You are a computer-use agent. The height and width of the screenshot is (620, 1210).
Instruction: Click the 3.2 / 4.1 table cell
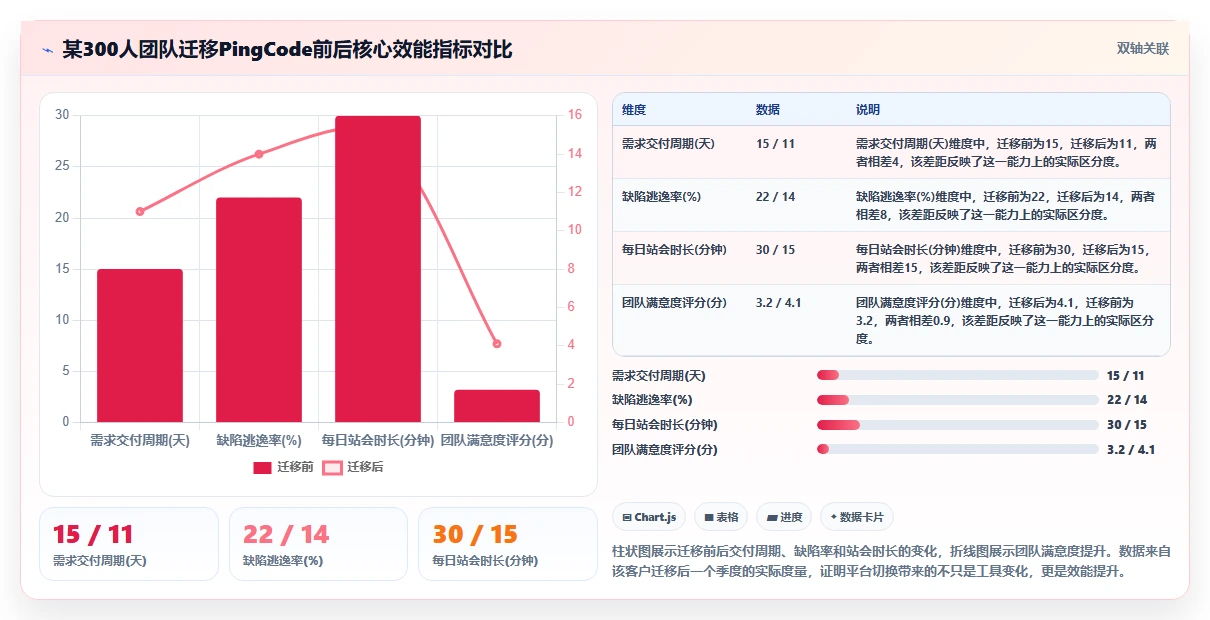(x=779, y=302)
